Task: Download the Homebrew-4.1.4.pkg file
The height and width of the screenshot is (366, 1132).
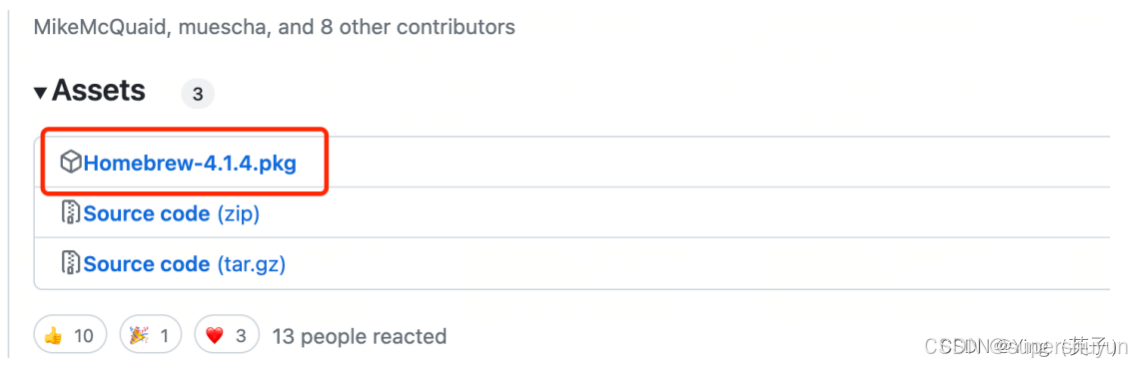Action: pos(190,162)
